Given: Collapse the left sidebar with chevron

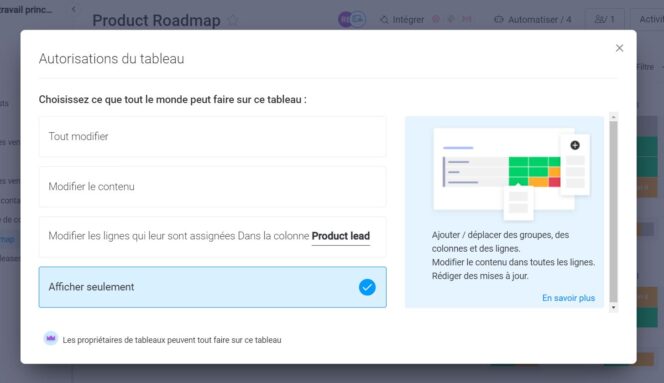Looking at the screenshot, I should [74, 9].
